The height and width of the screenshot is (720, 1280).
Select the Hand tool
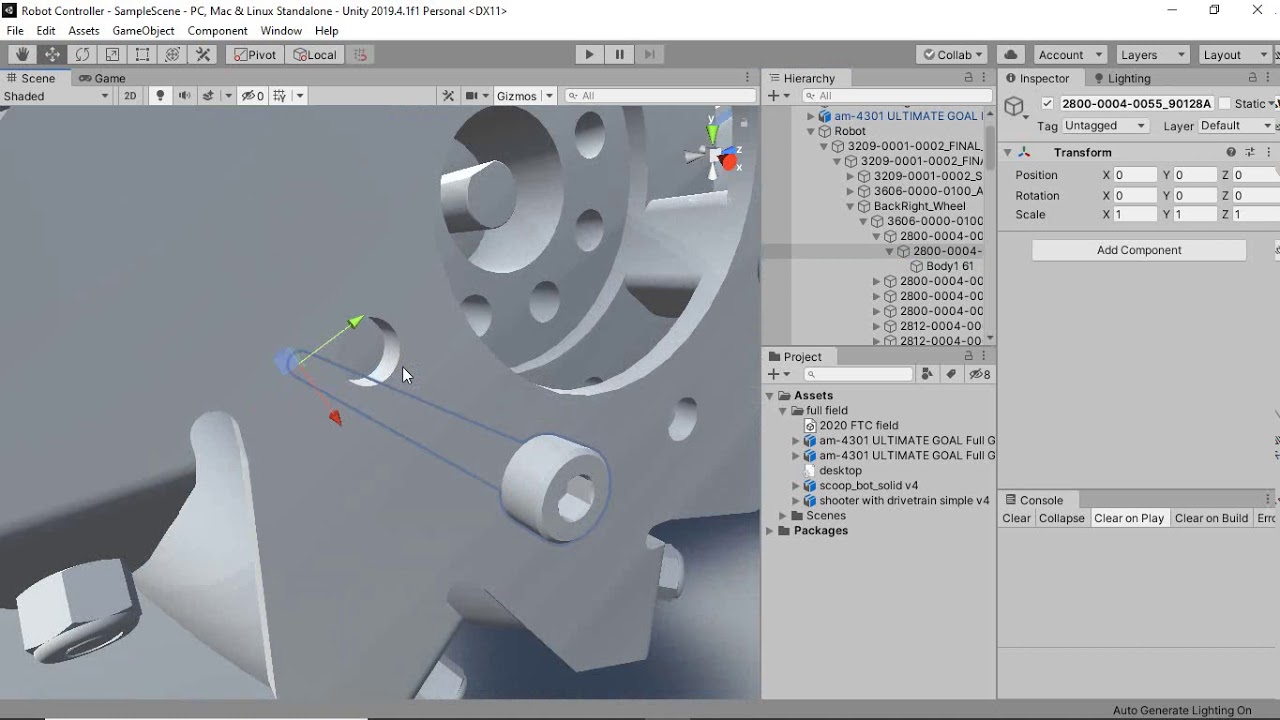[21, 55]
